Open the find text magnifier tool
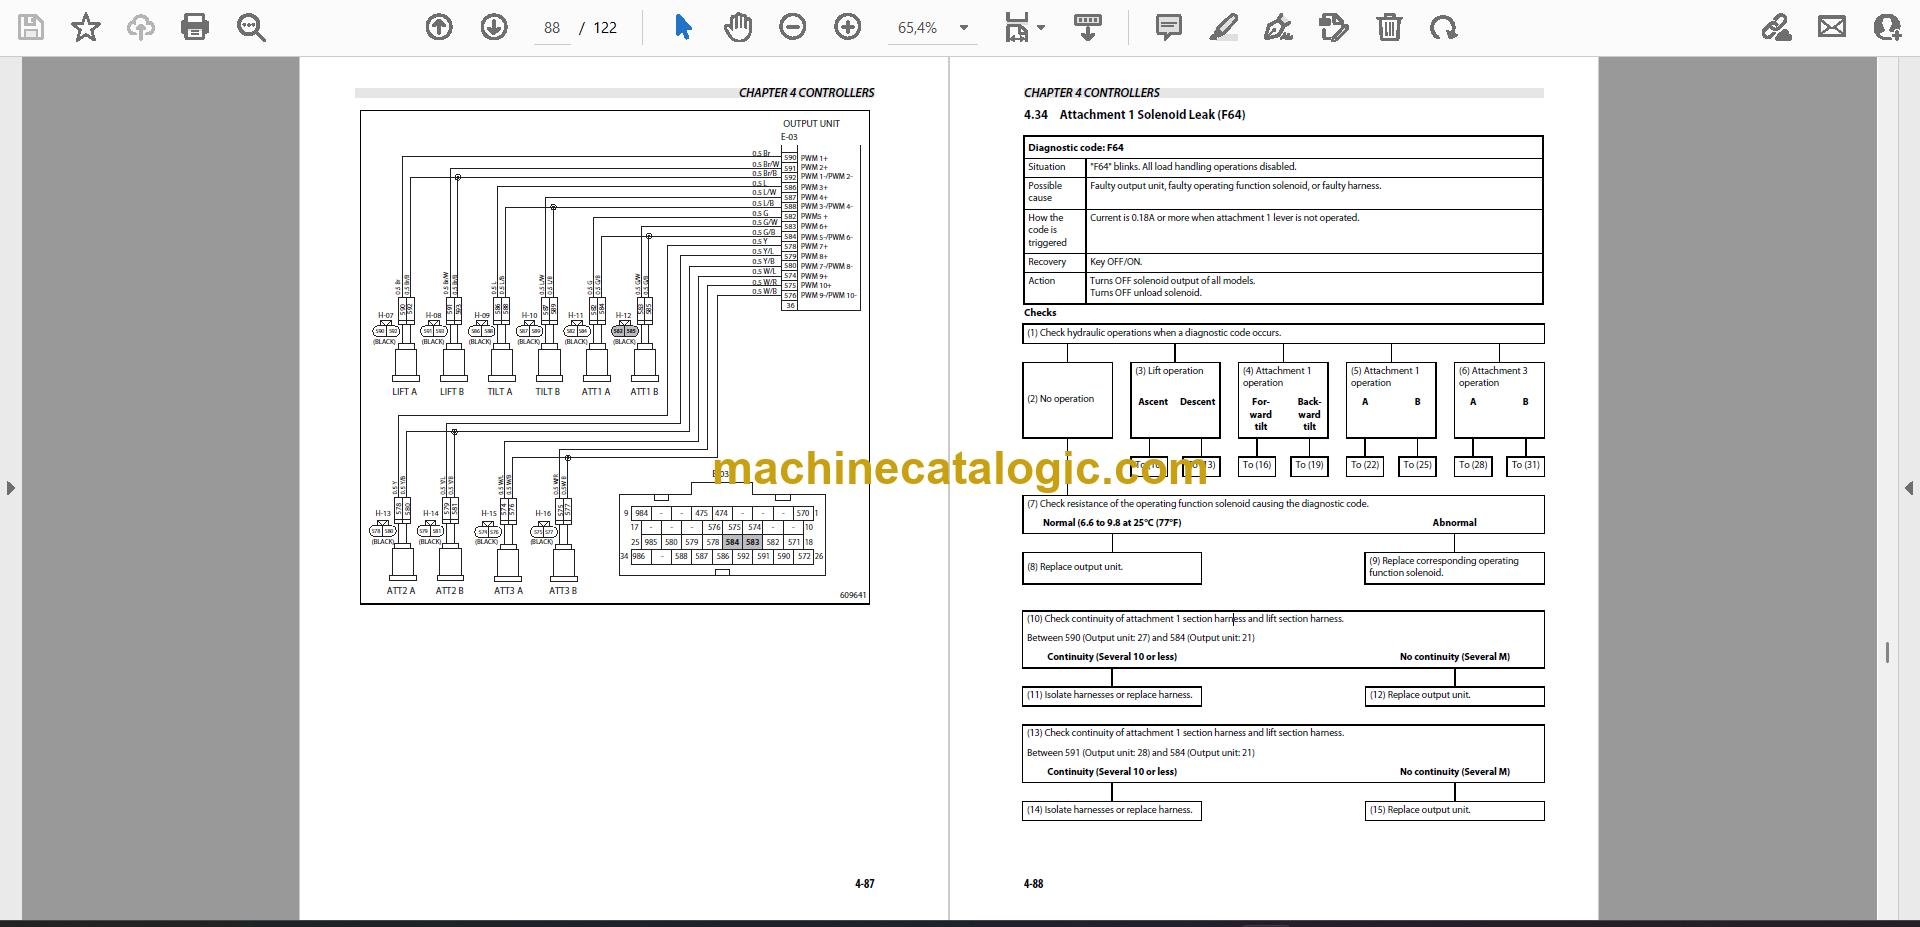Screen dimensions: 1920x927 click(251, 27)
